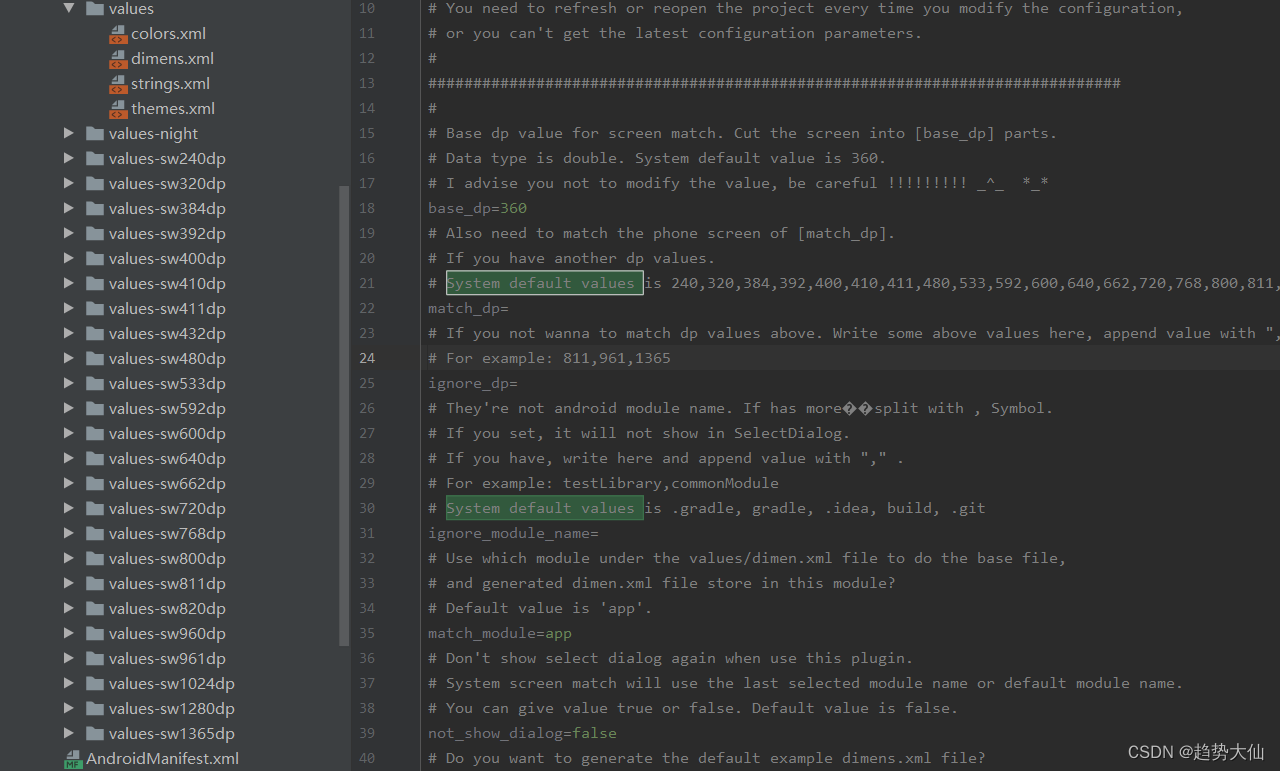Select colors.xml in the project tree
Viewport: 1280px width, 771px height.
[x=168, y=34]
